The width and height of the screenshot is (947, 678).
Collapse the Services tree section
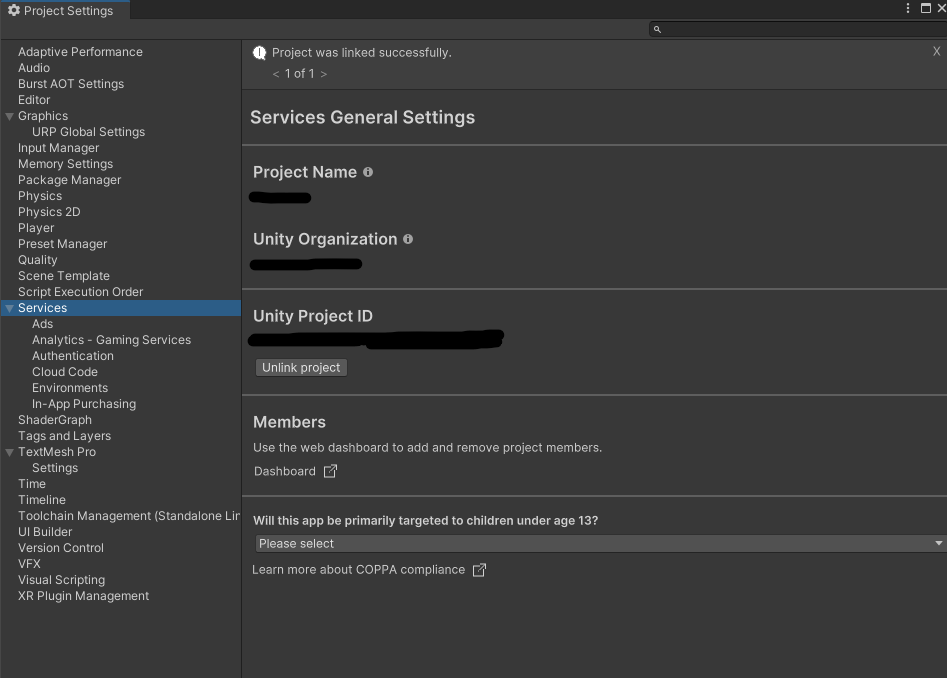(x=9, y=308)
